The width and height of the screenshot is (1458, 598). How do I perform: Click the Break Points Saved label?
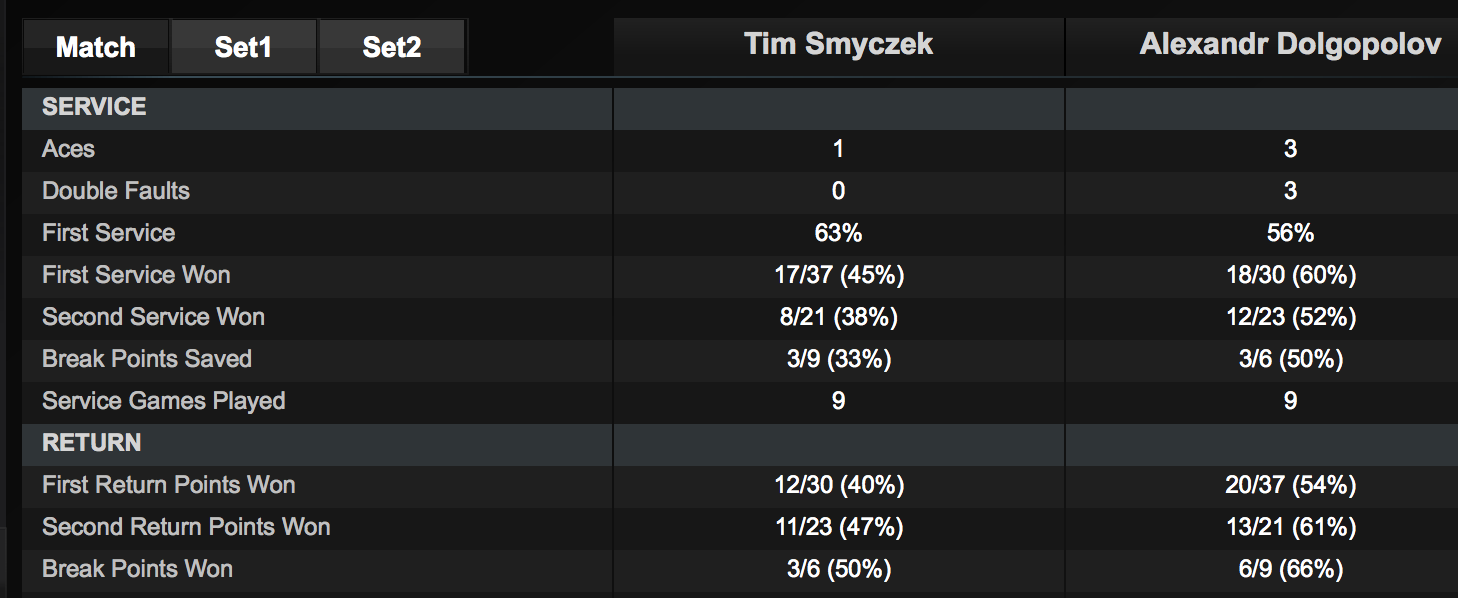point(147,359)
